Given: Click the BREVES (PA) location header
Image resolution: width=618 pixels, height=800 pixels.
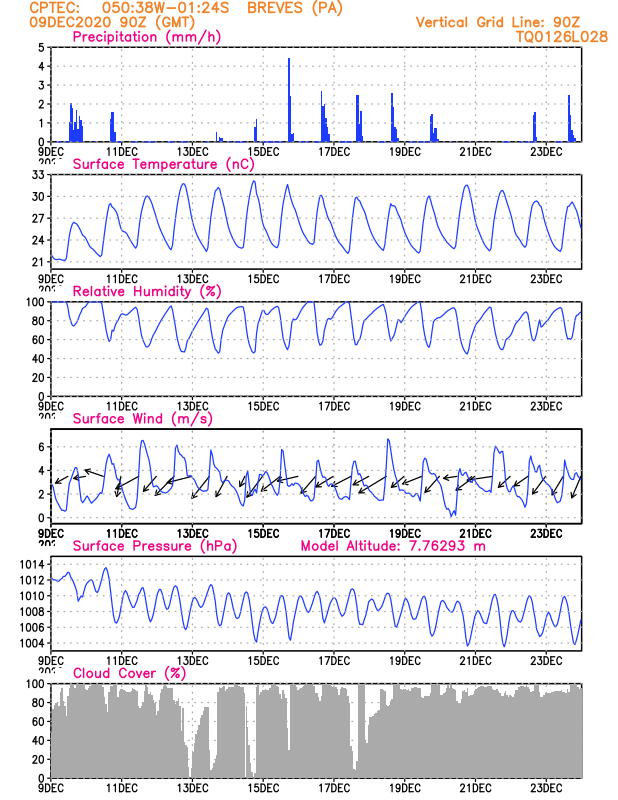Looking at the screenshot, I should (x=295, y=8).
